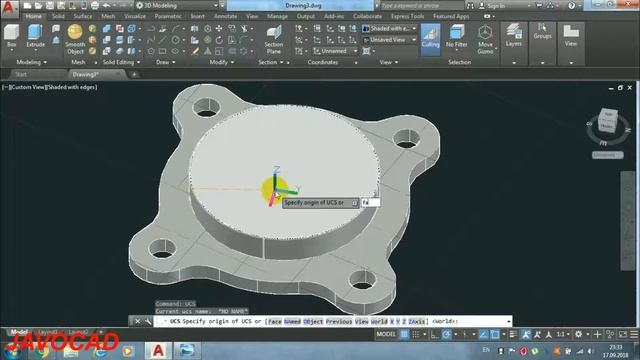Open the Visualize ribbon tab

[x=135, y=16]
